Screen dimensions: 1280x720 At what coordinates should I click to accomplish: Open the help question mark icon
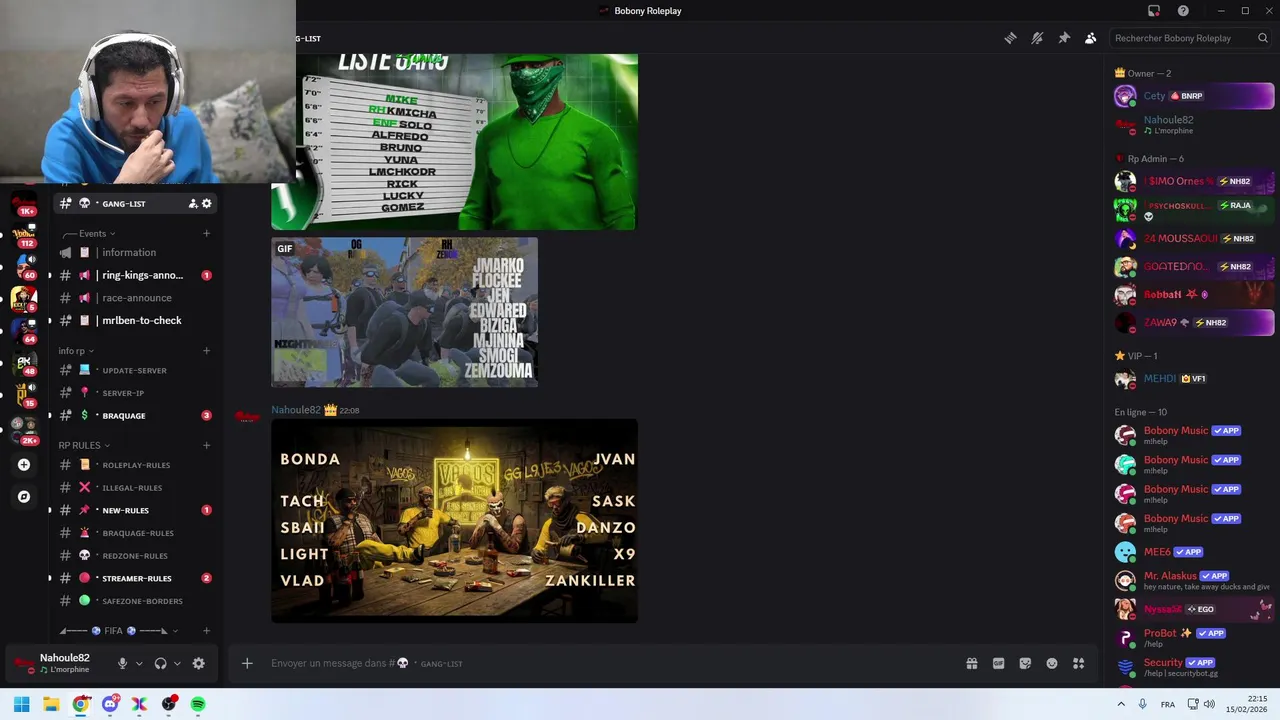[x=1183, y=11]
